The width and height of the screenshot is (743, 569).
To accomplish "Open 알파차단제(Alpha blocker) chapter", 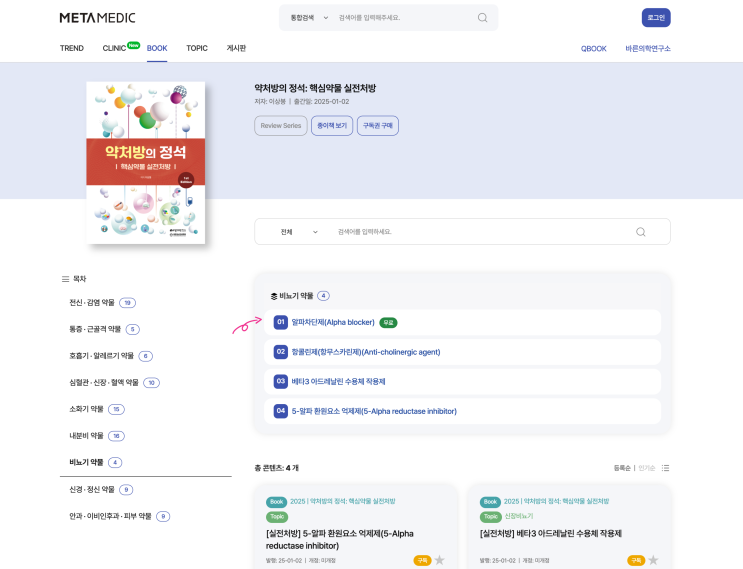I will click(333, 322).
